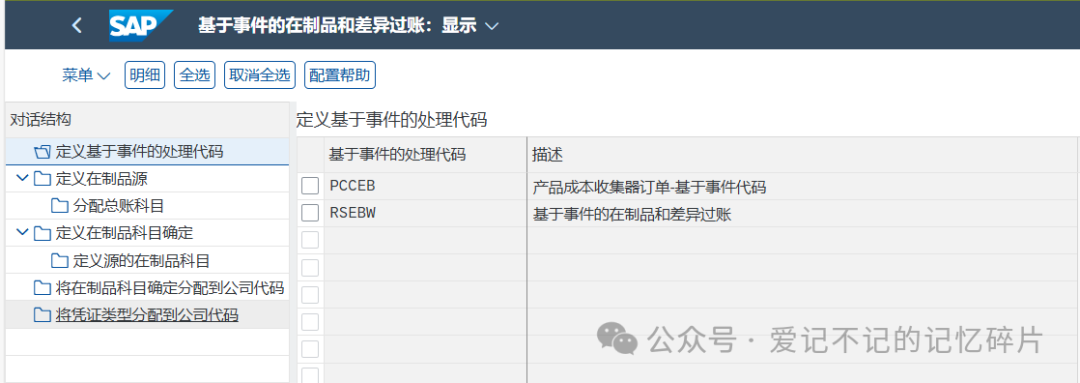This screenshot has height=383, width=1080.
Task: Select the 定义基于事件的处理代码 tree node
Action: [x=139, y=152]
